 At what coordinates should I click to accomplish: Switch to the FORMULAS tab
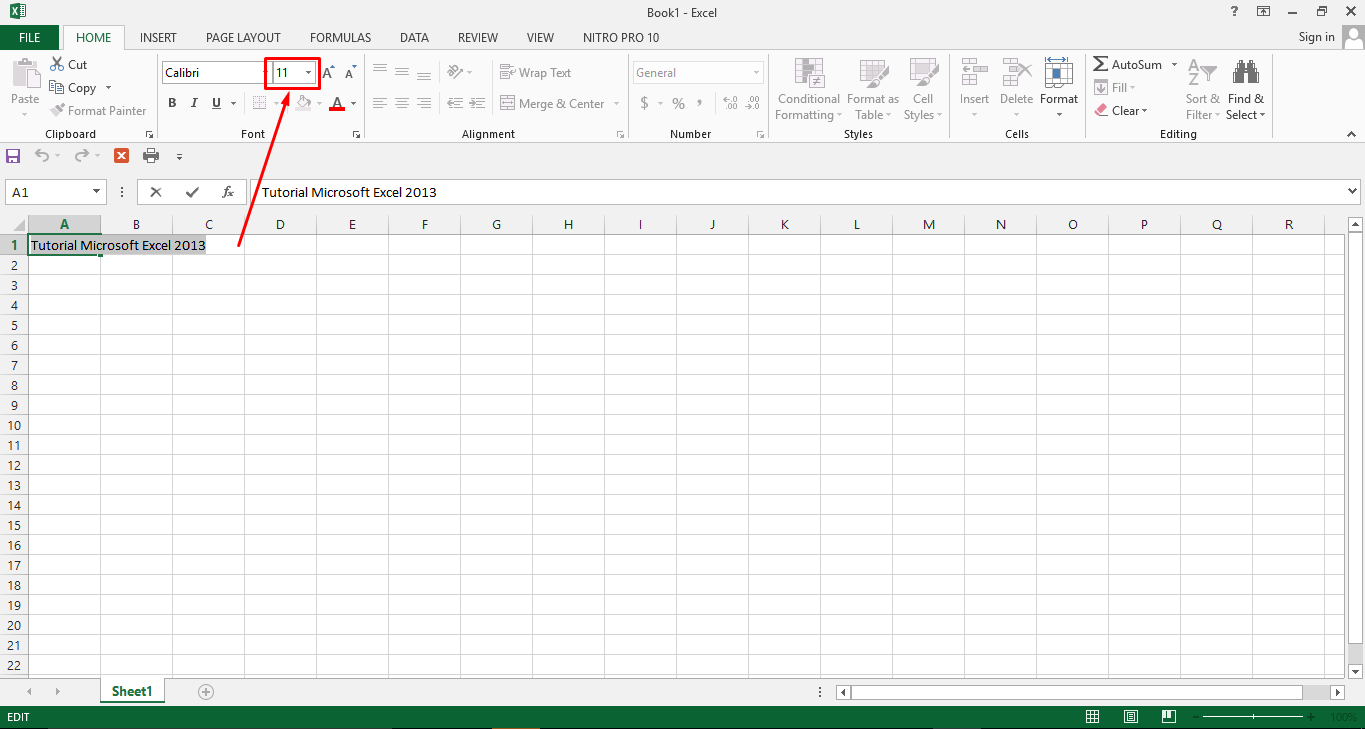tap(340, 38)
